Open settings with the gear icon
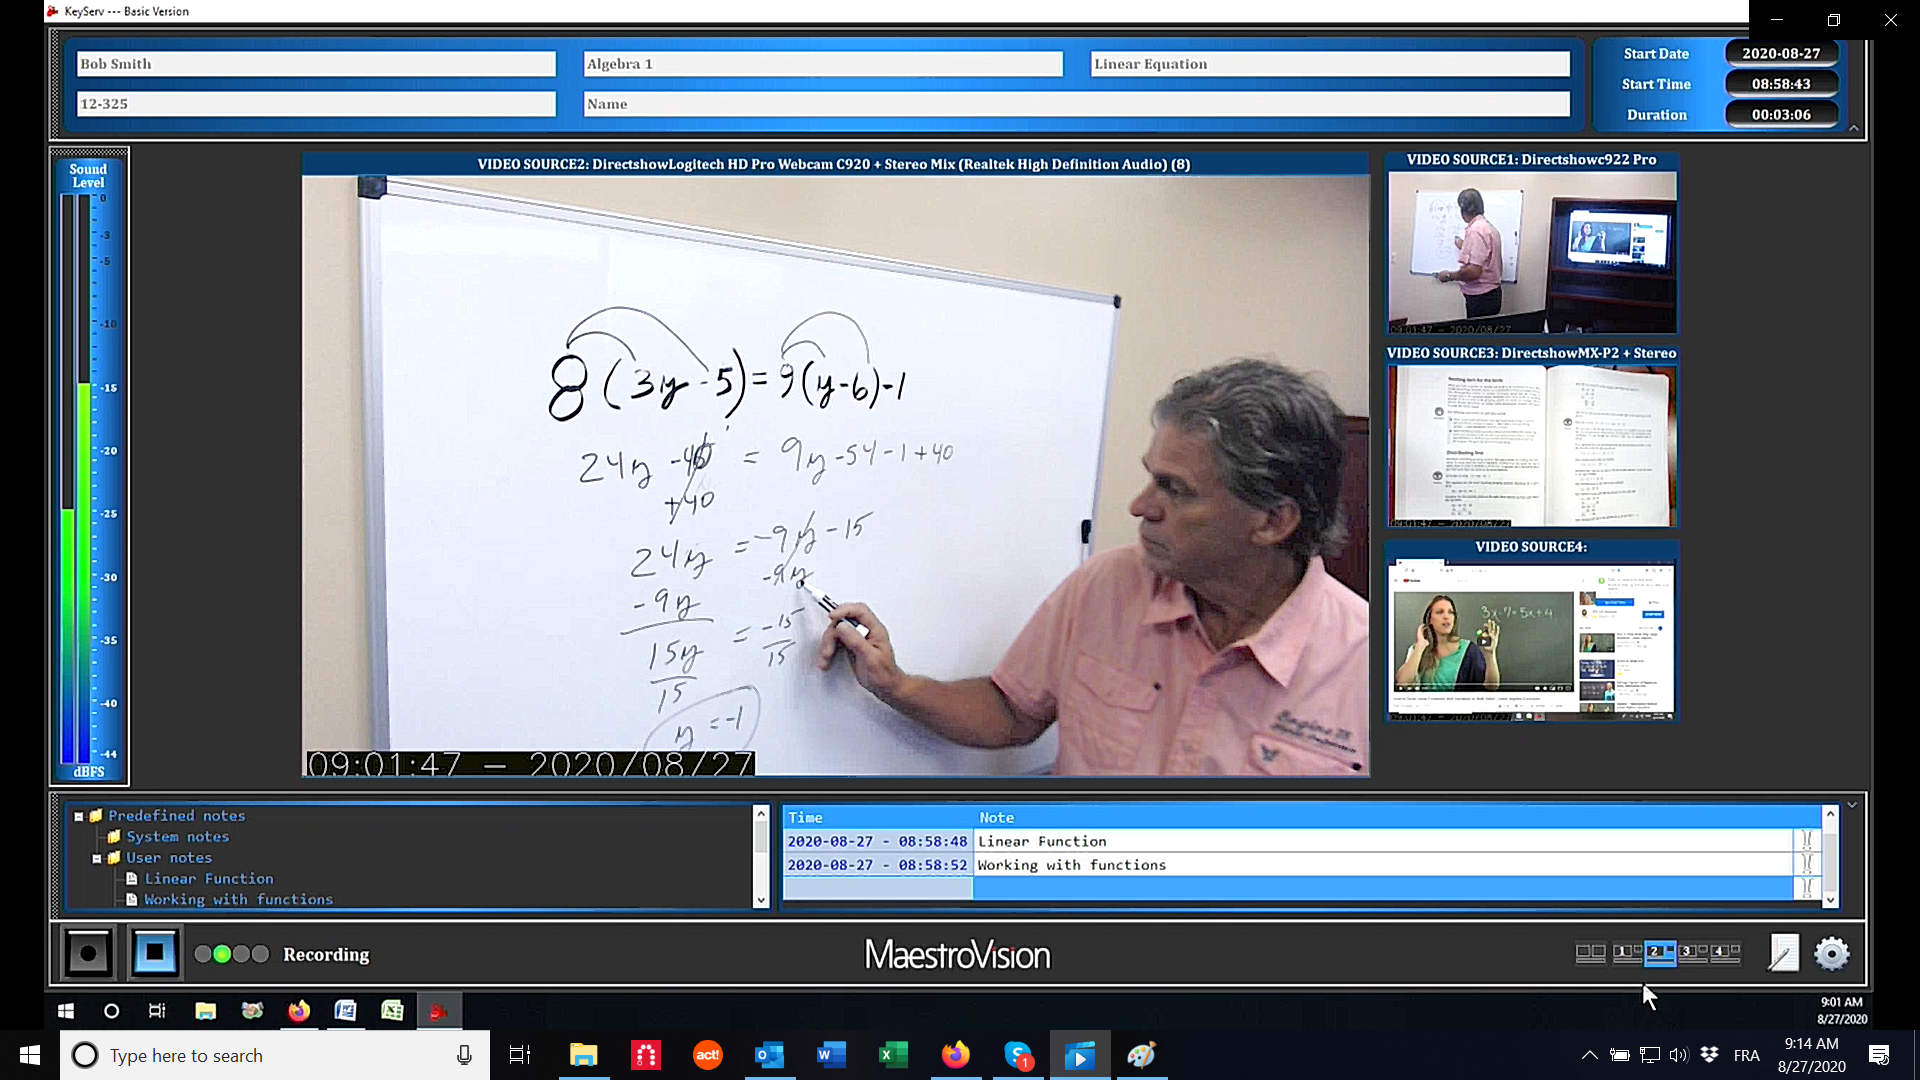1920x1080 pixels. coord(1831,953)
